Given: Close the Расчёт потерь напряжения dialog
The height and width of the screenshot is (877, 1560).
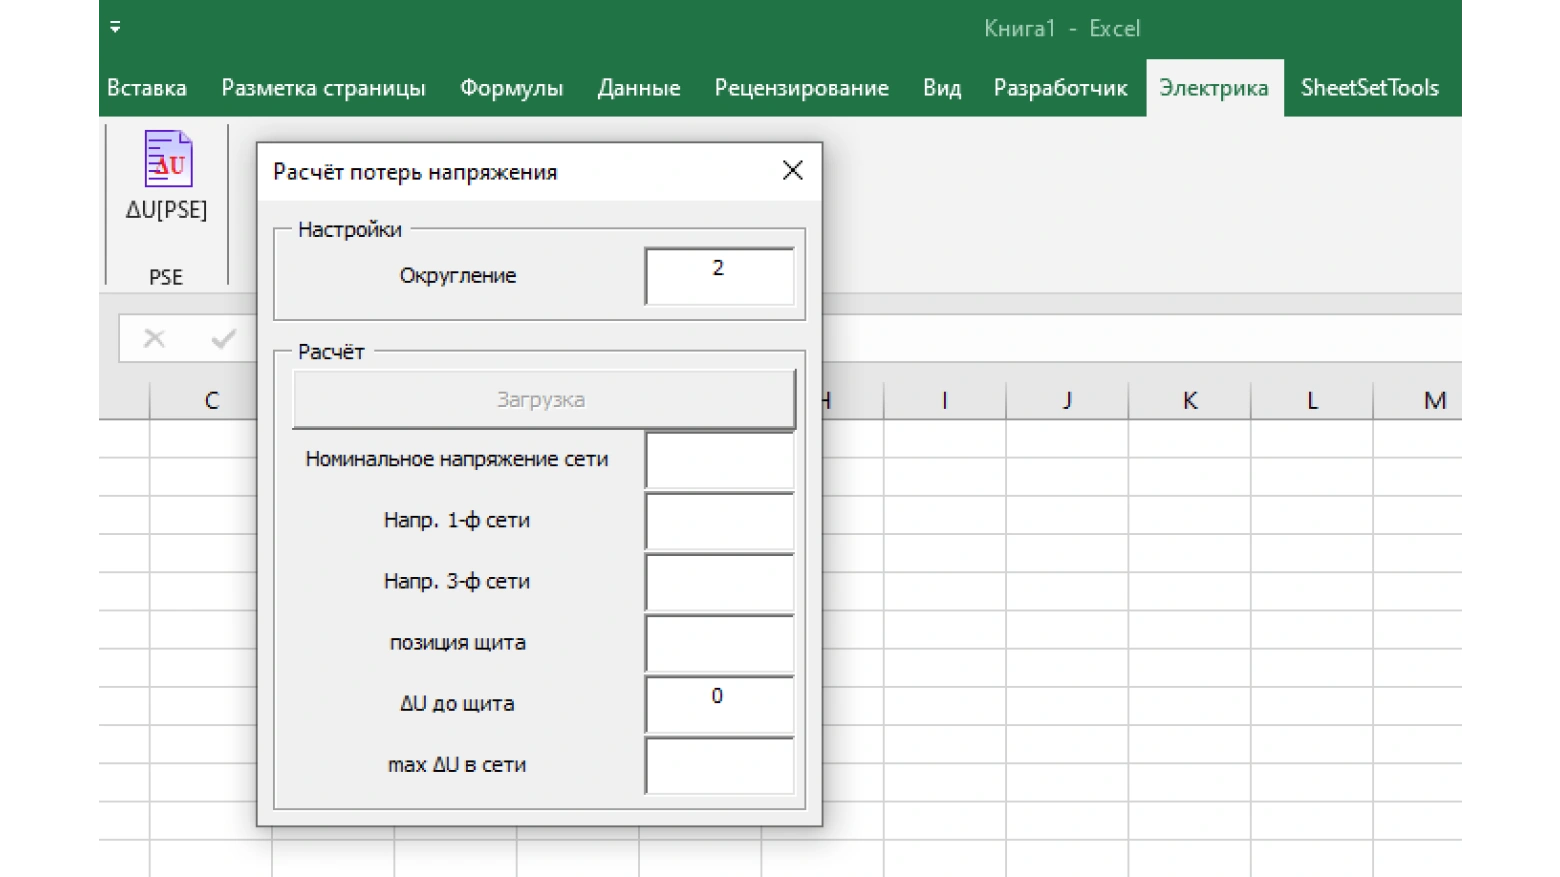Looking at the screenshot, I should pyautogui.click(x=793, y=171).
